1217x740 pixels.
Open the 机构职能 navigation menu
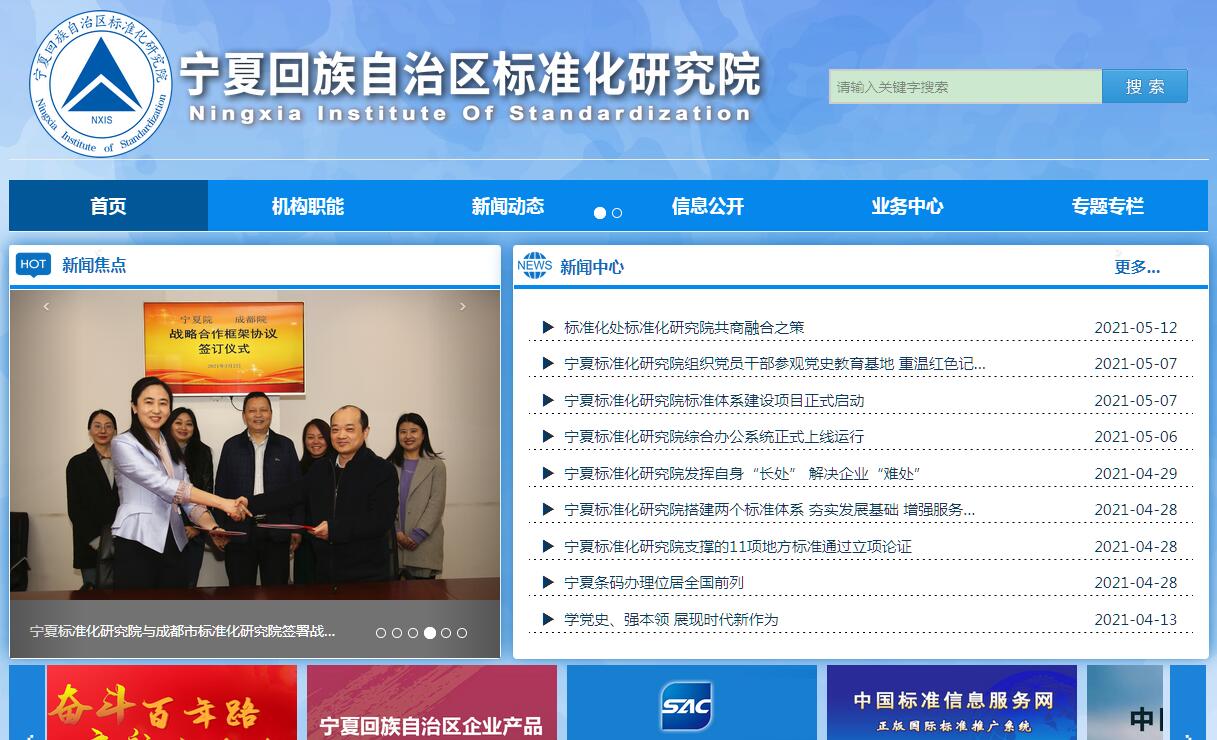pyautogui.click(x=308, y=206)
